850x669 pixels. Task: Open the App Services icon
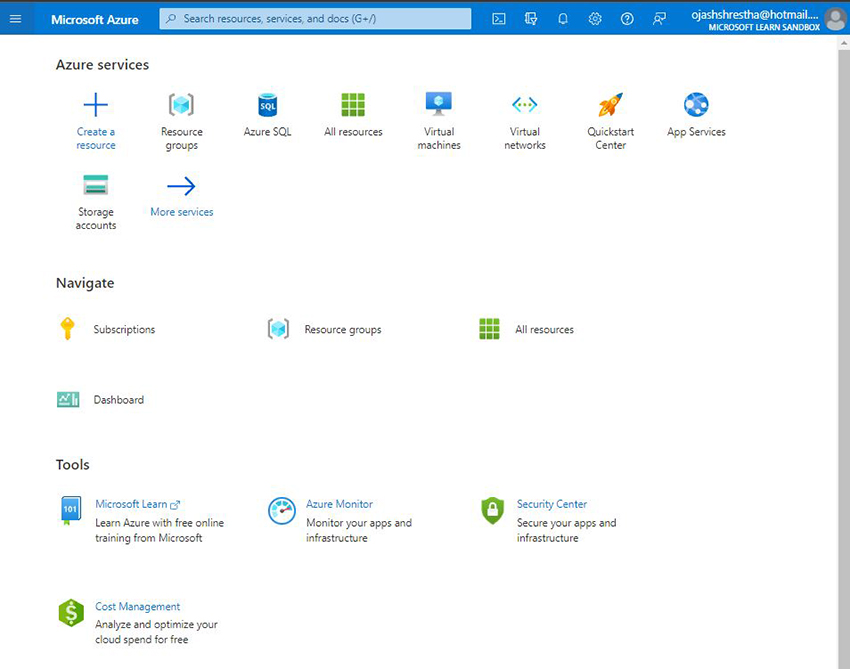click(696, 105)
